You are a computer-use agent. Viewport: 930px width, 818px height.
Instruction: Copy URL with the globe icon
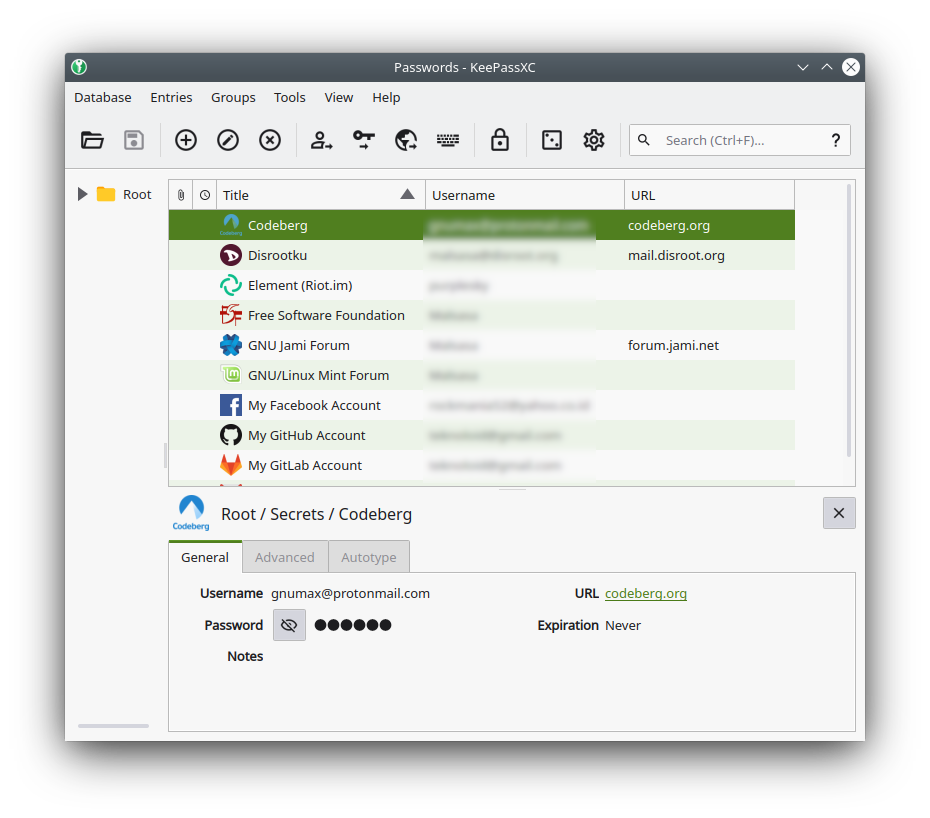(x=406, y=141)
